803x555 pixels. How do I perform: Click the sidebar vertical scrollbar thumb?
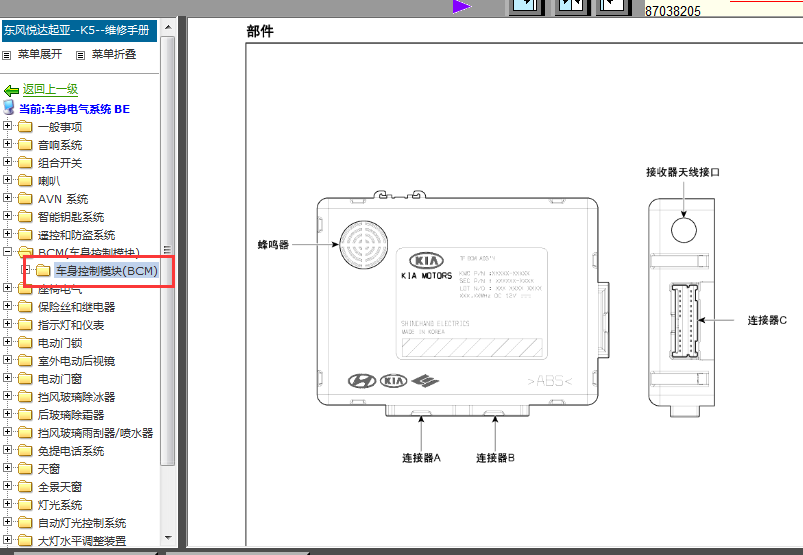[168, 251]
